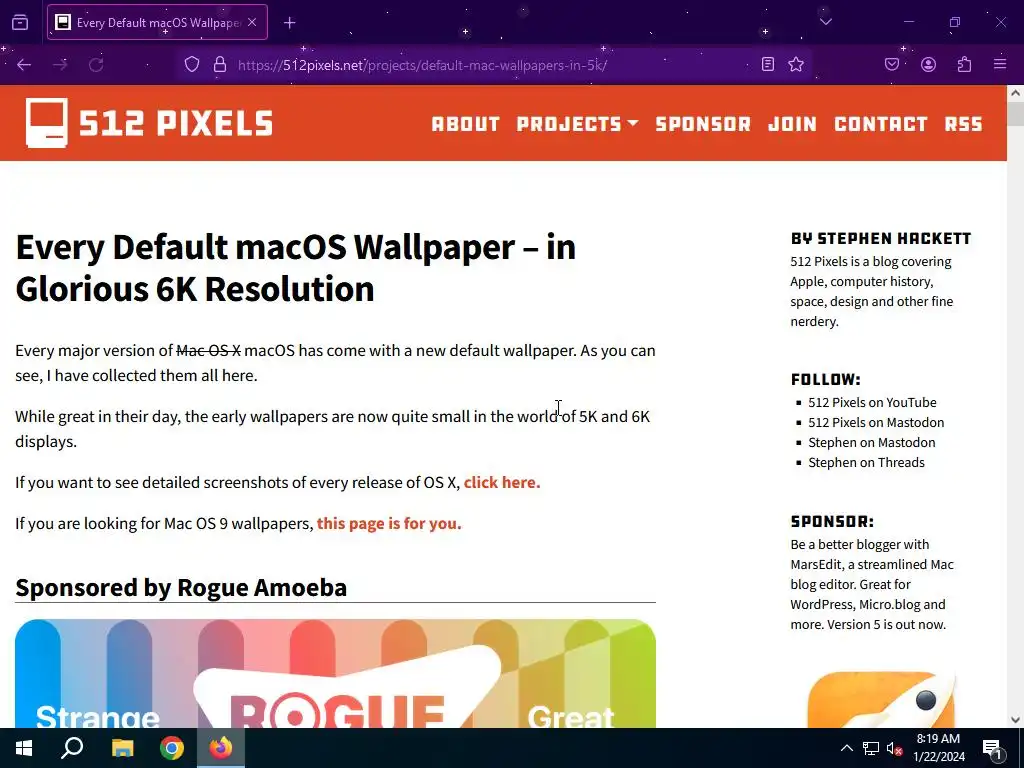Click the scrollbar down arrow

coord(1015,720)
